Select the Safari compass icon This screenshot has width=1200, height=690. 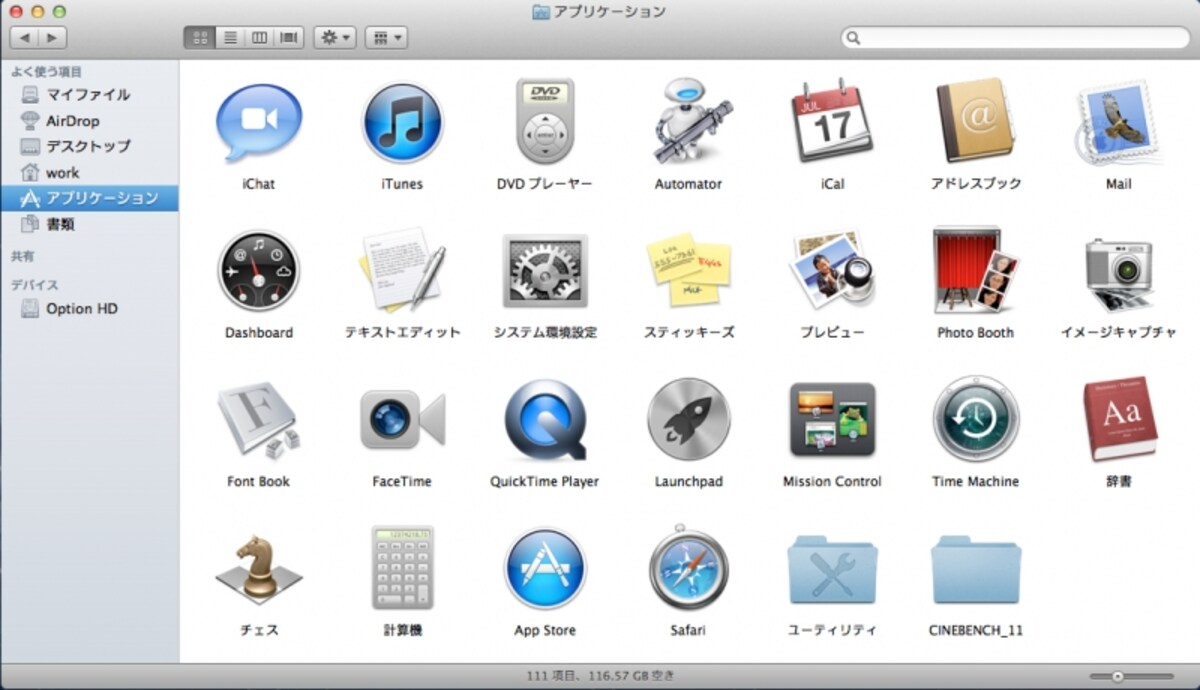click(x=688, y=567)
